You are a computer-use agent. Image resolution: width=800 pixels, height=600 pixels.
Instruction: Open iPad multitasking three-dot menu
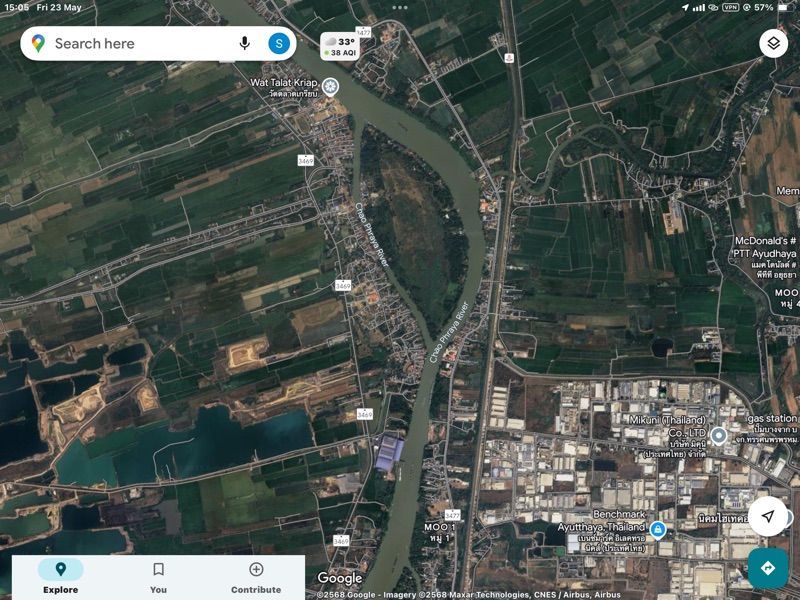[400, 7]
